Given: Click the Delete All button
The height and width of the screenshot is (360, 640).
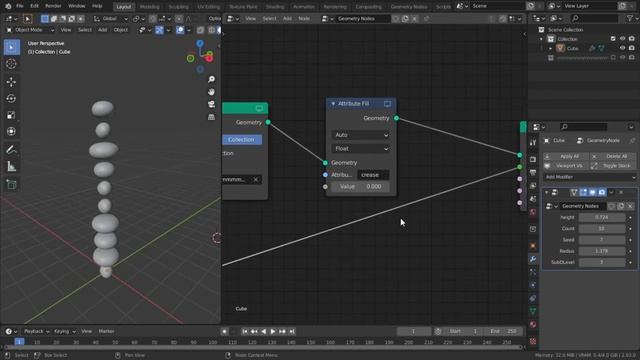Looking at the screenshot, I should click(x=613, y=156).
